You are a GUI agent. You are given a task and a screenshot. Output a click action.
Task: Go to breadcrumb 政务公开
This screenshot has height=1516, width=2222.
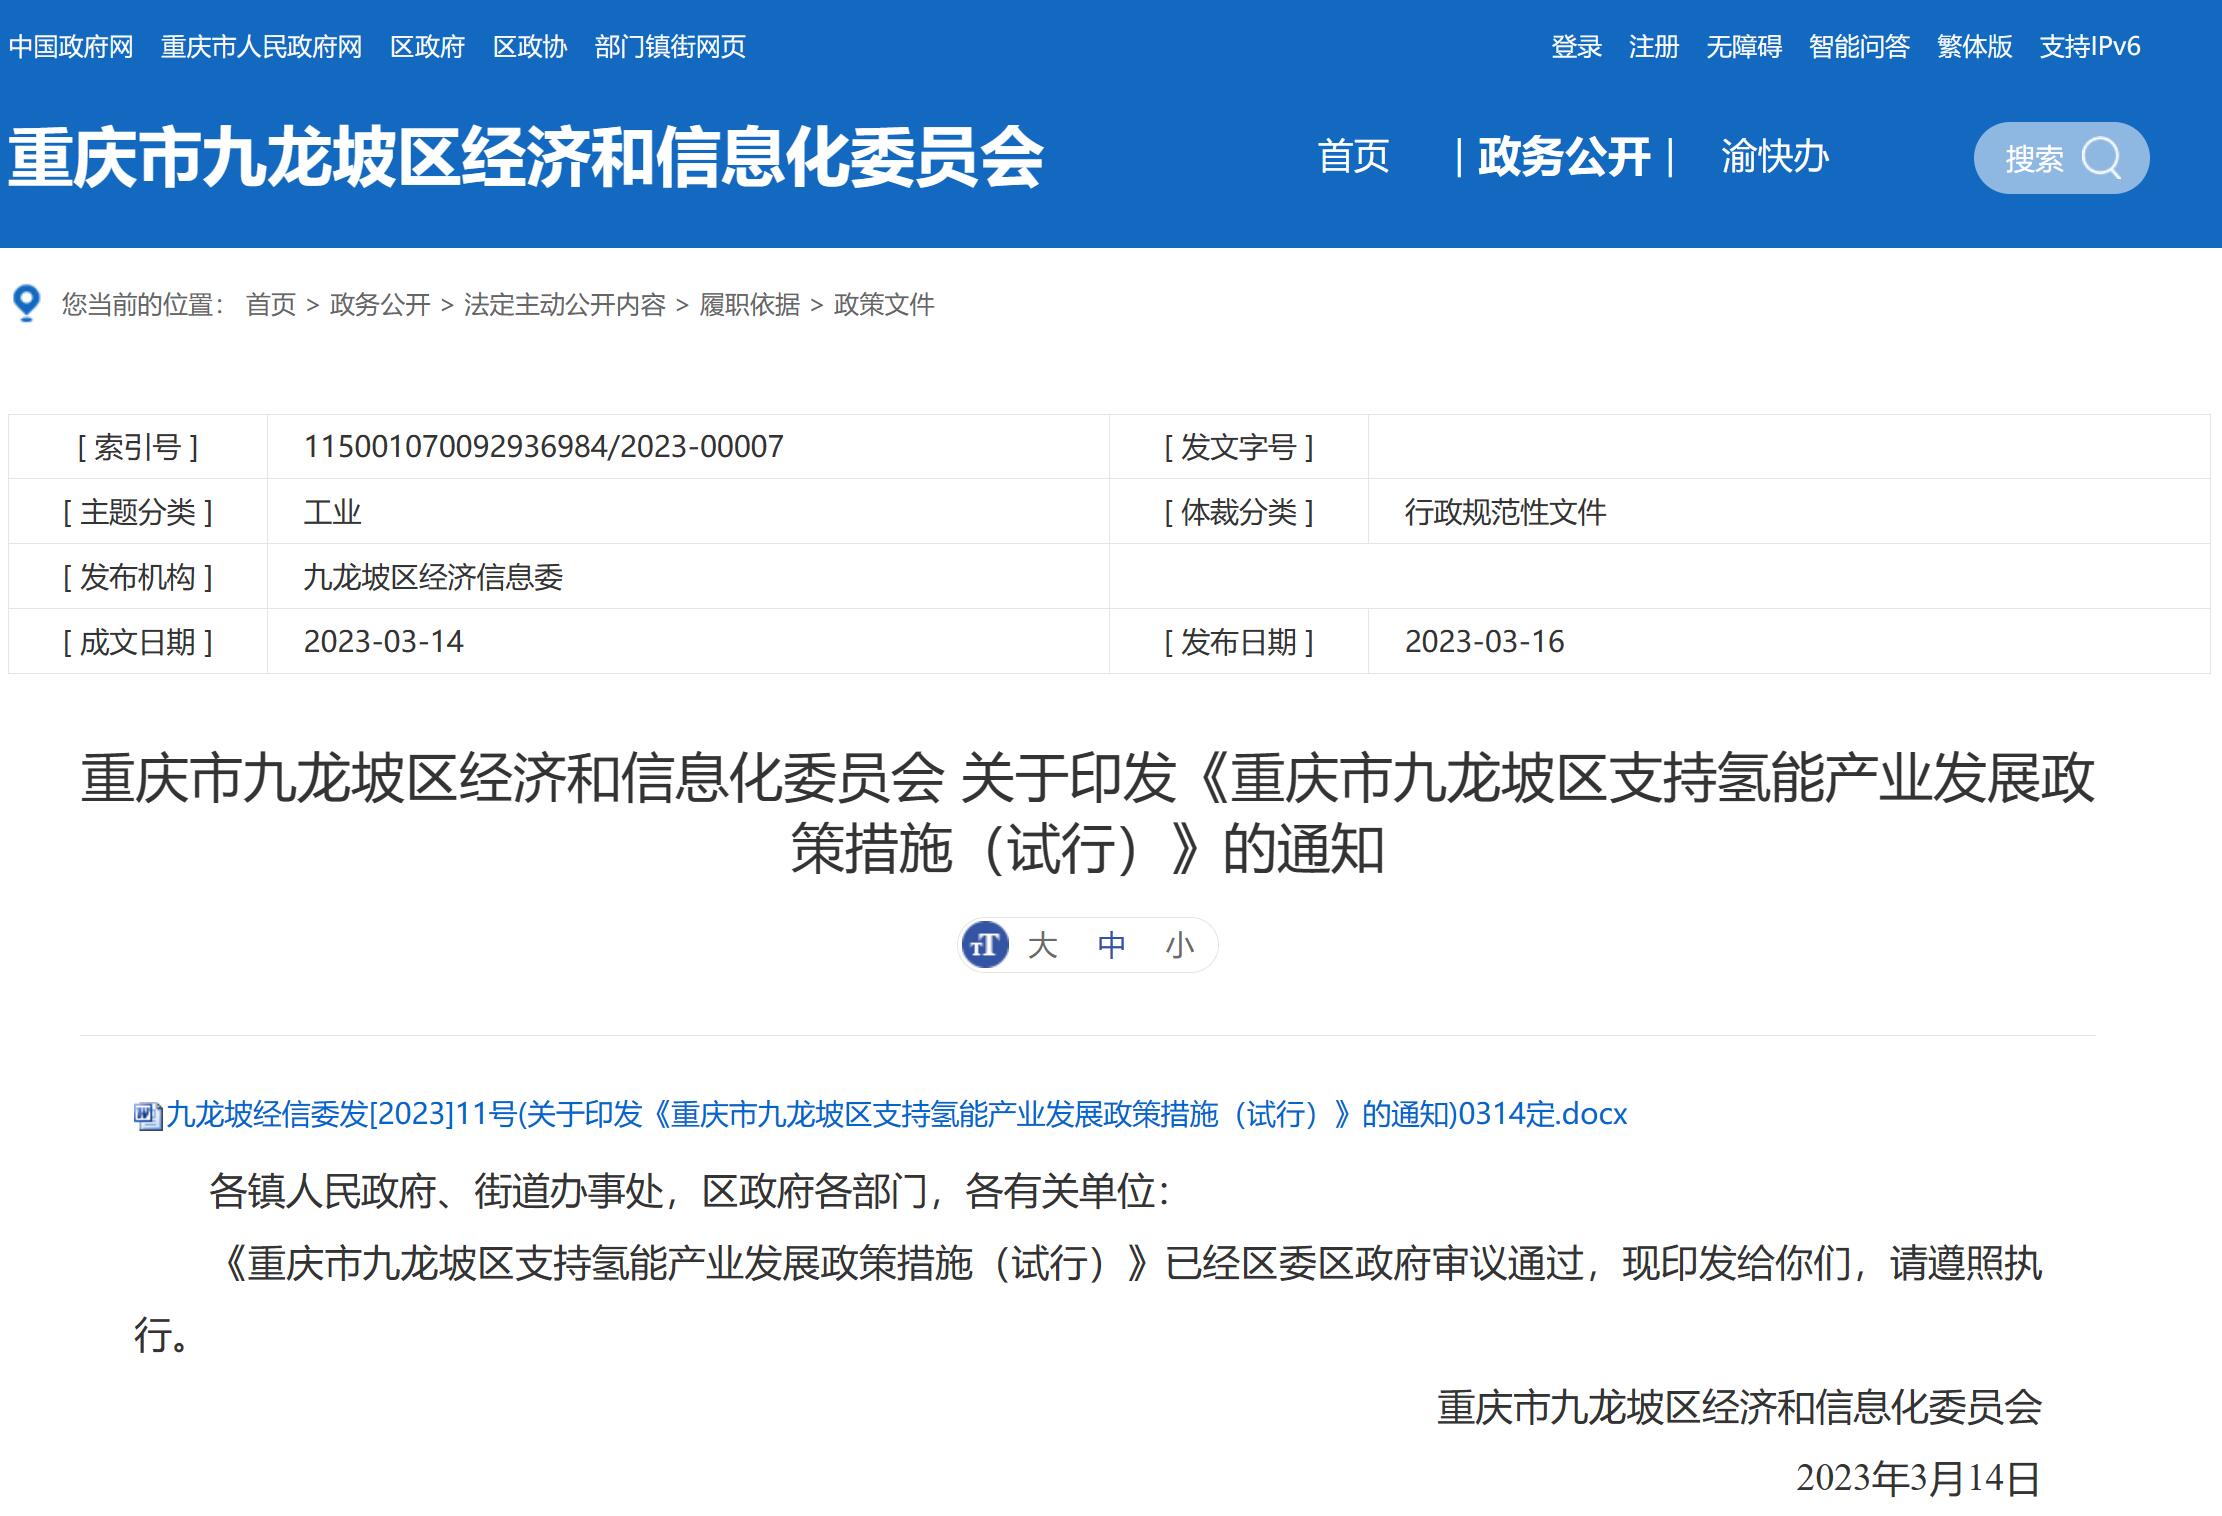[380, 305]
